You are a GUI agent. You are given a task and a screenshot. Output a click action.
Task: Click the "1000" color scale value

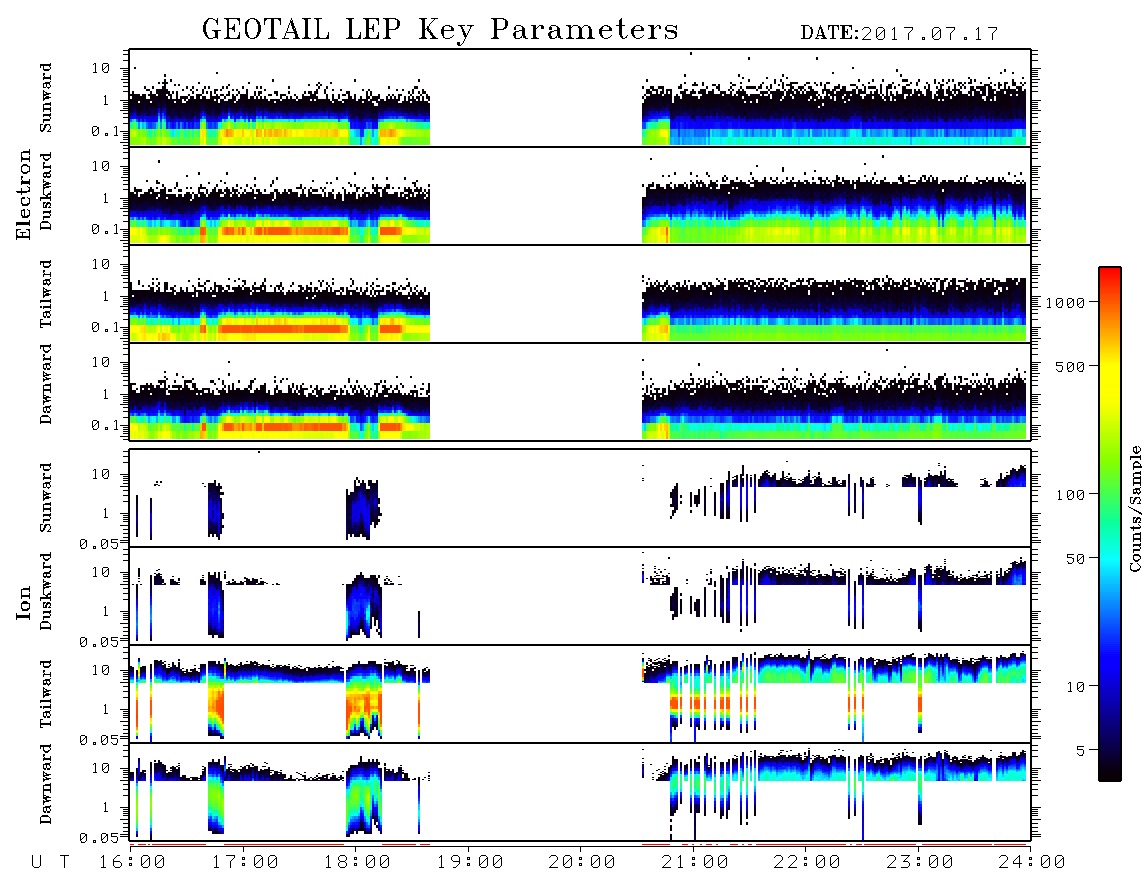pyautogui.click(x=1065, y=302)
